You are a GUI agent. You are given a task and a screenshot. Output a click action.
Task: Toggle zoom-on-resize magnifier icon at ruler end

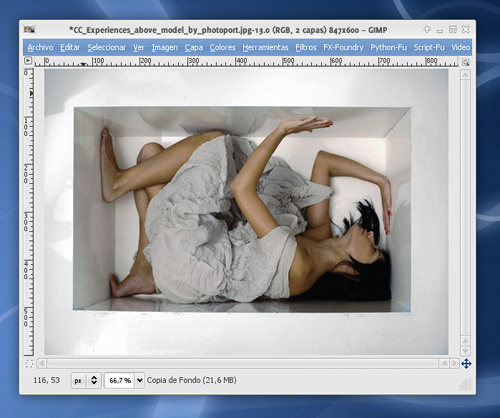[466, 62]
